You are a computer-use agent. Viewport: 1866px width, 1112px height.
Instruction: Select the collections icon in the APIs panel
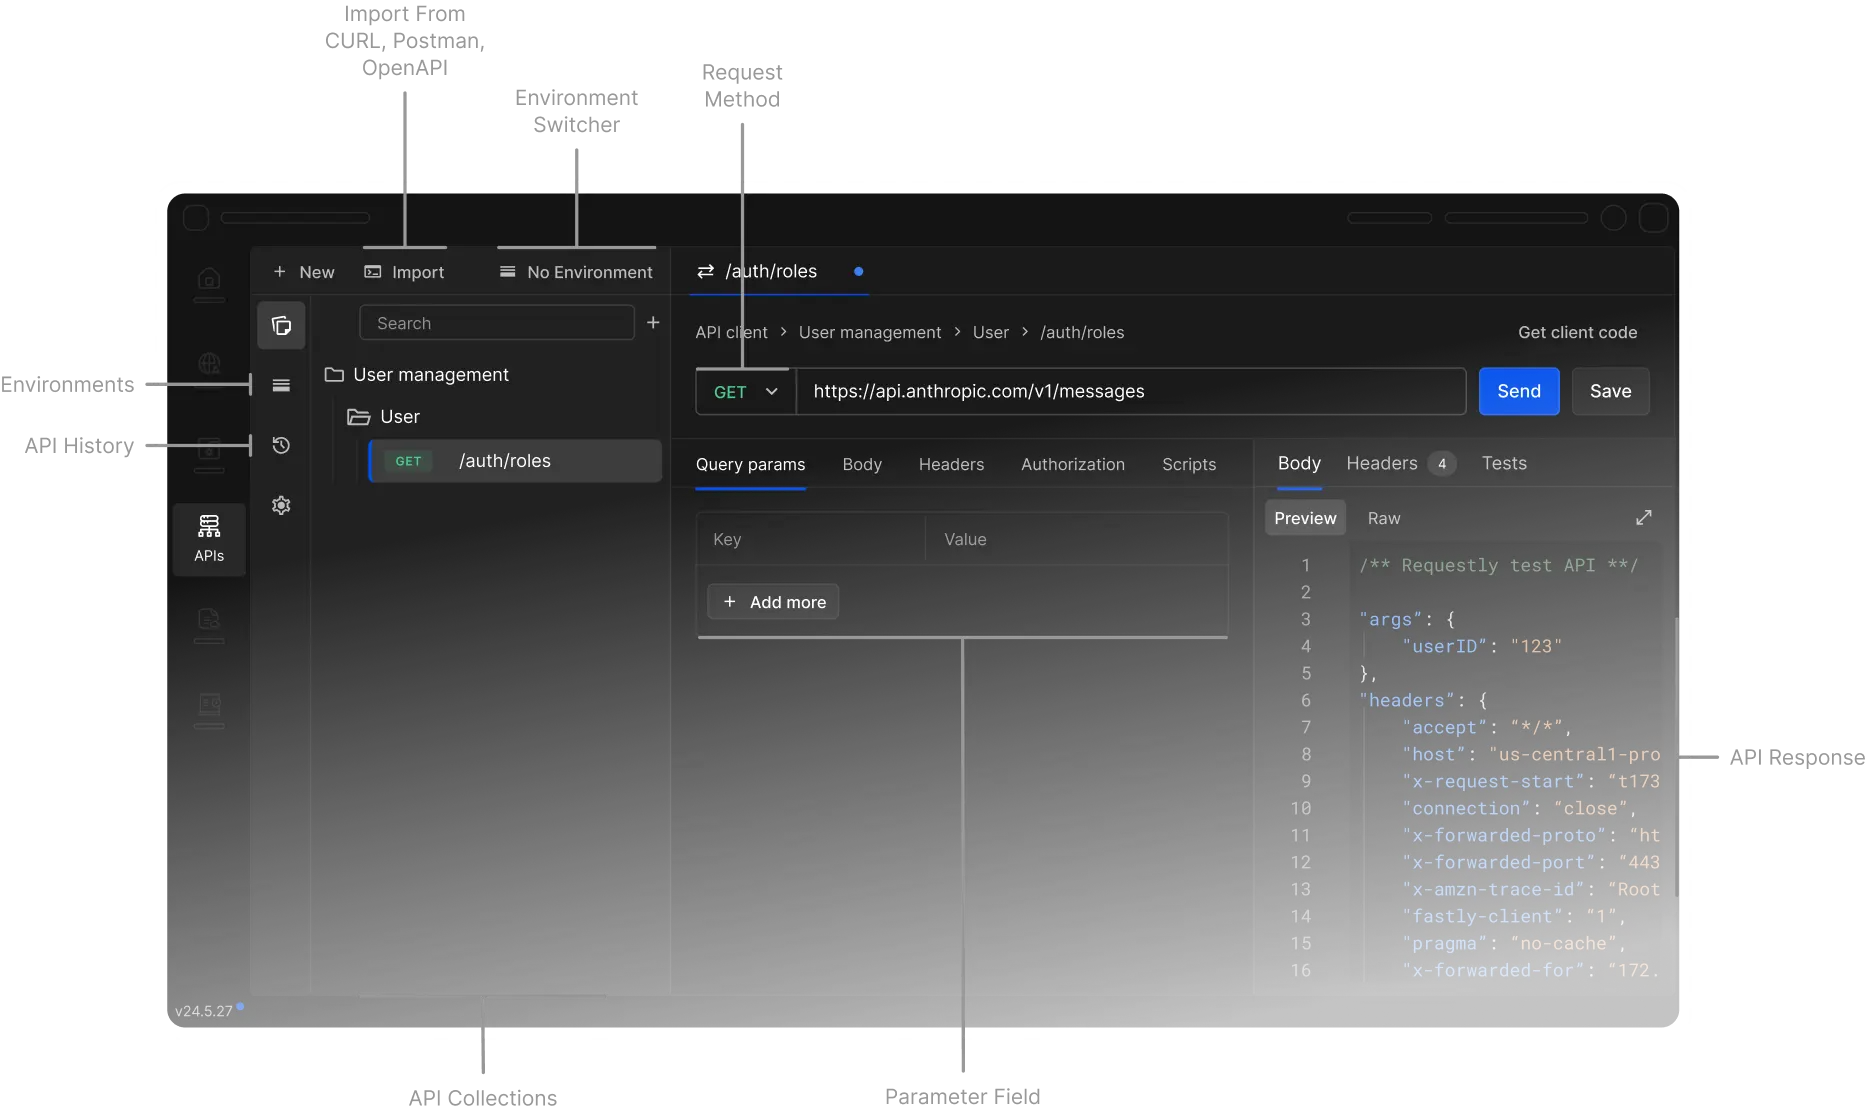[281, 325]
